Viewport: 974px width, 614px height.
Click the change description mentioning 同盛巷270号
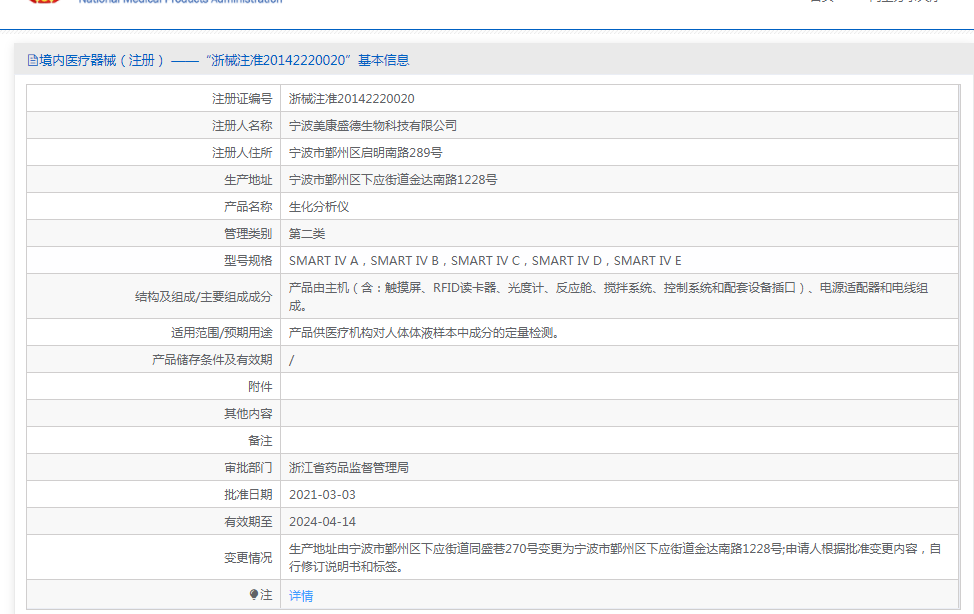coord(615,557)
